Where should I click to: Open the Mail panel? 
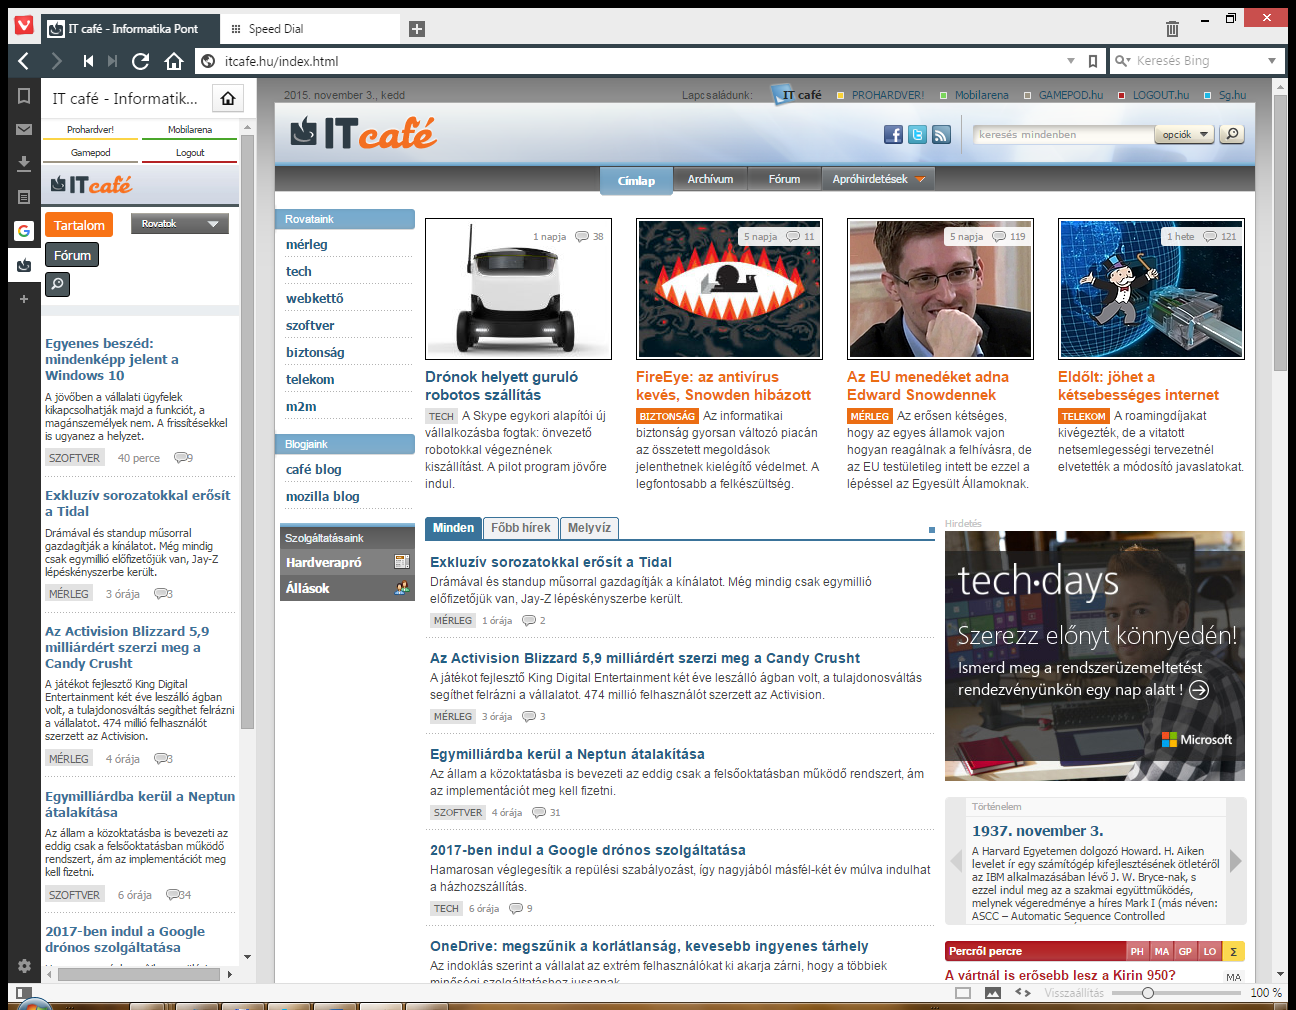24,129
